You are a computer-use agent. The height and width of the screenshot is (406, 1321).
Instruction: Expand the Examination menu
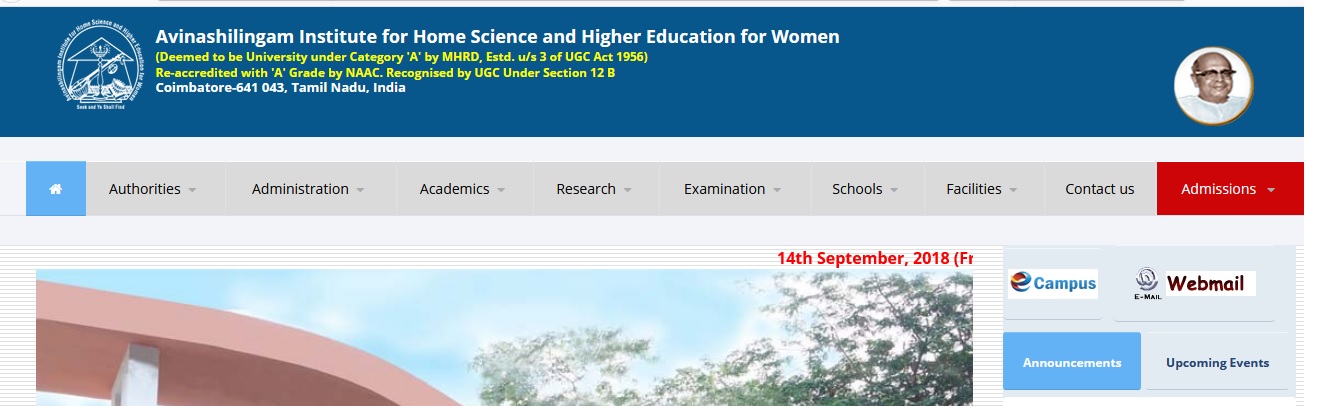[x=733, y=189]
